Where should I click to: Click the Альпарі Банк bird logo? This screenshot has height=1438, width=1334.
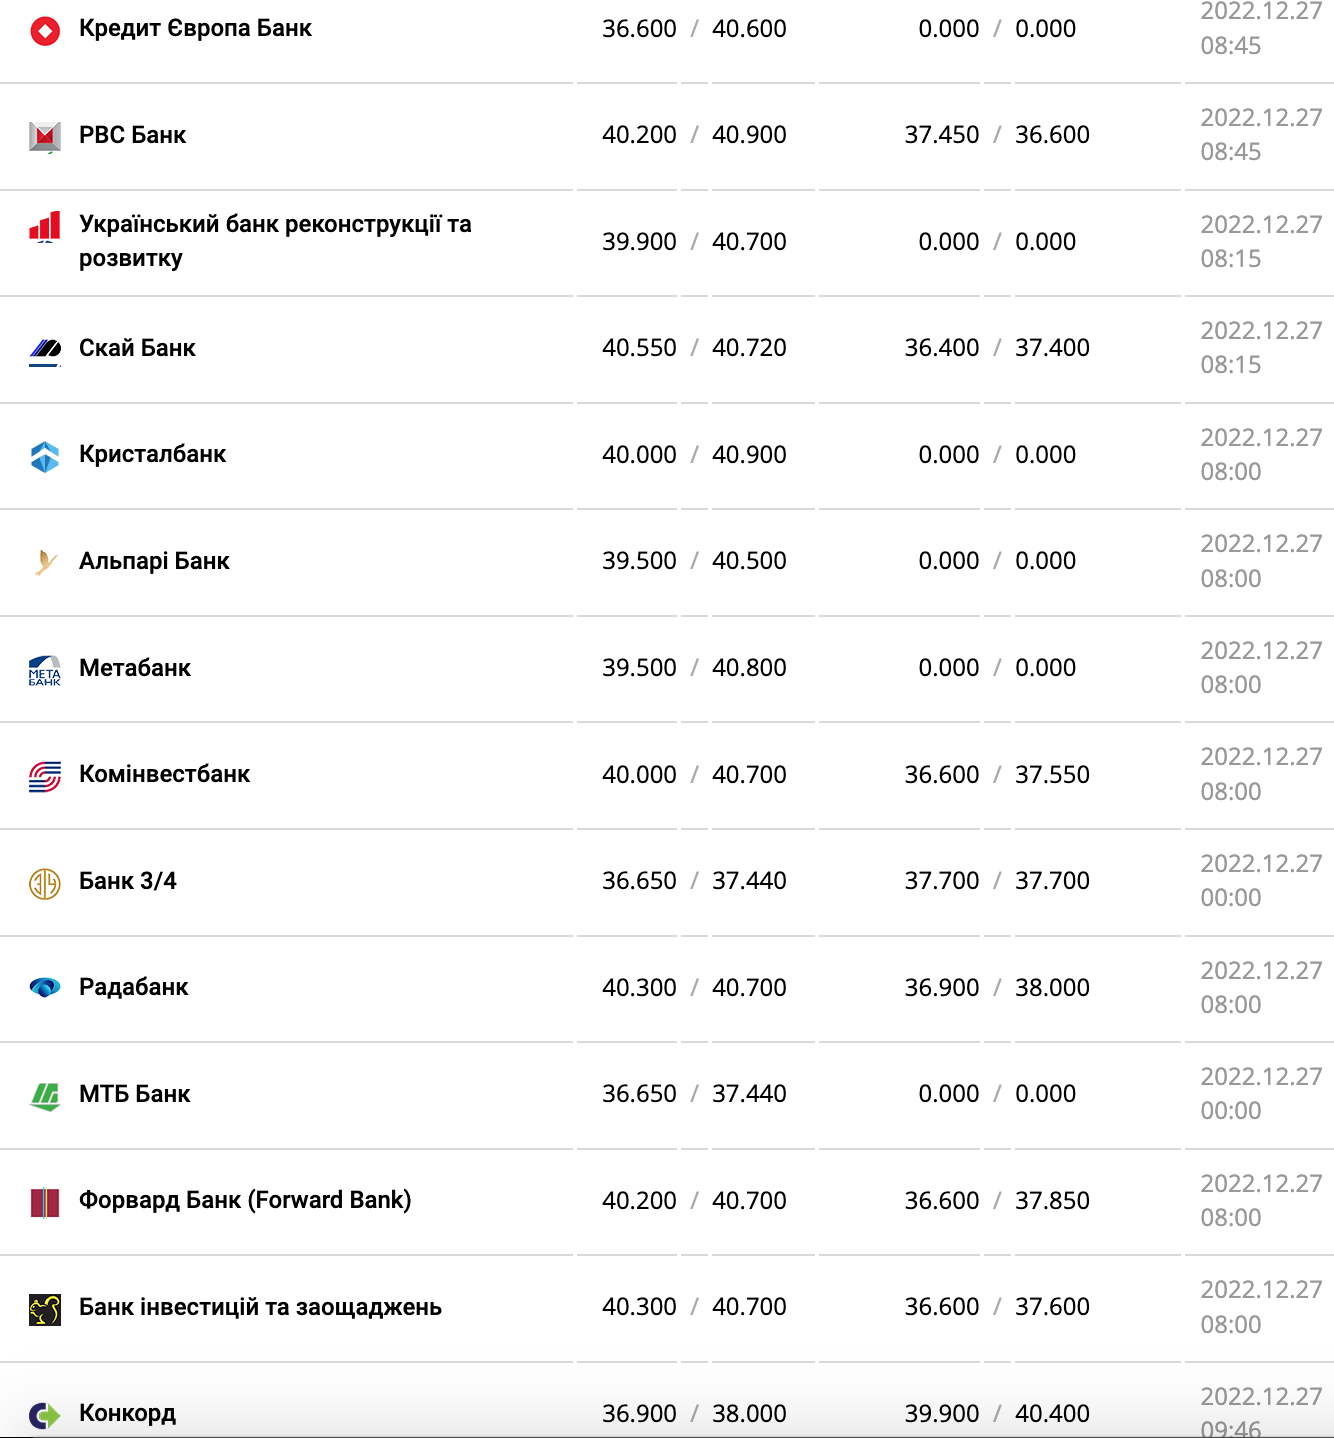pyautogui.click(x=45, y=562)
